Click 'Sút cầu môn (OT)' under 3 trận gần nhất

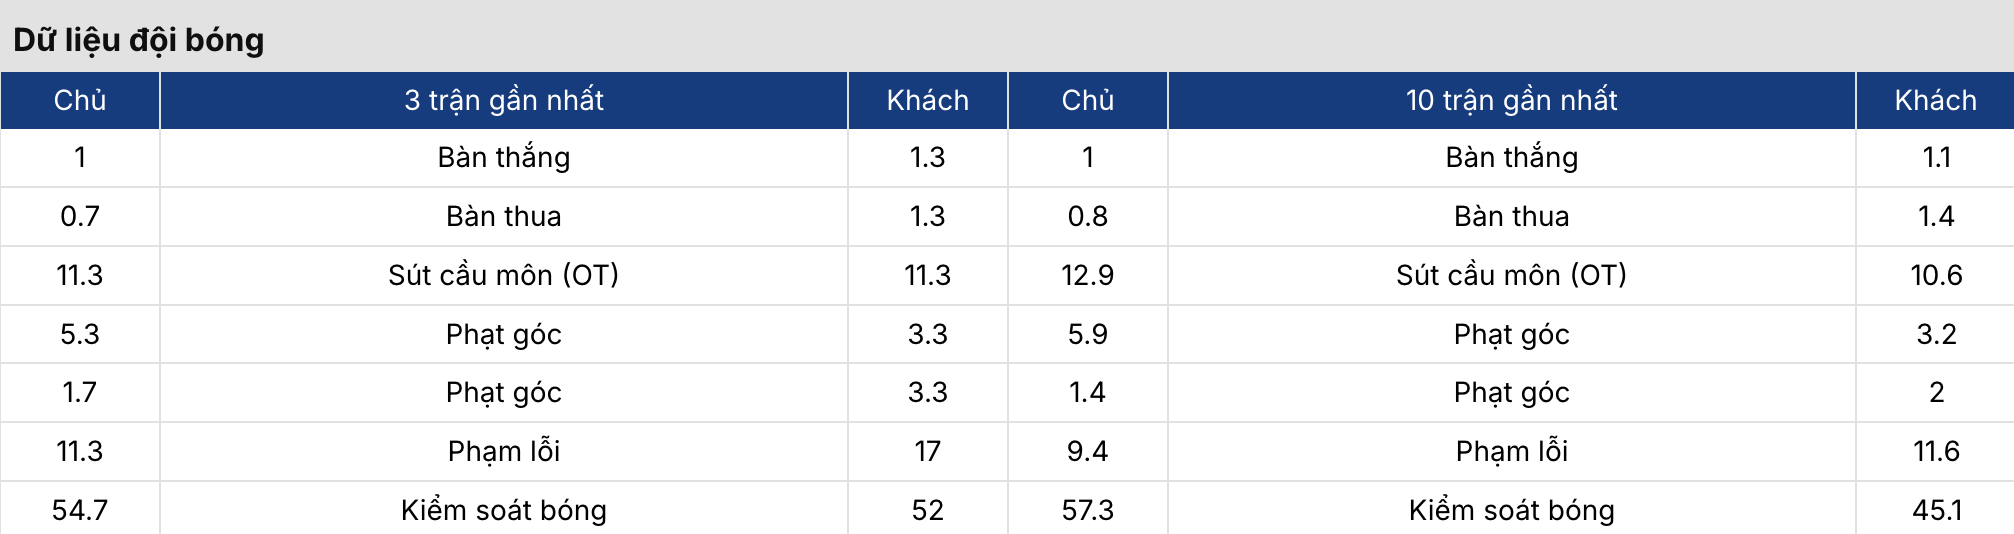tap(504, 275)
